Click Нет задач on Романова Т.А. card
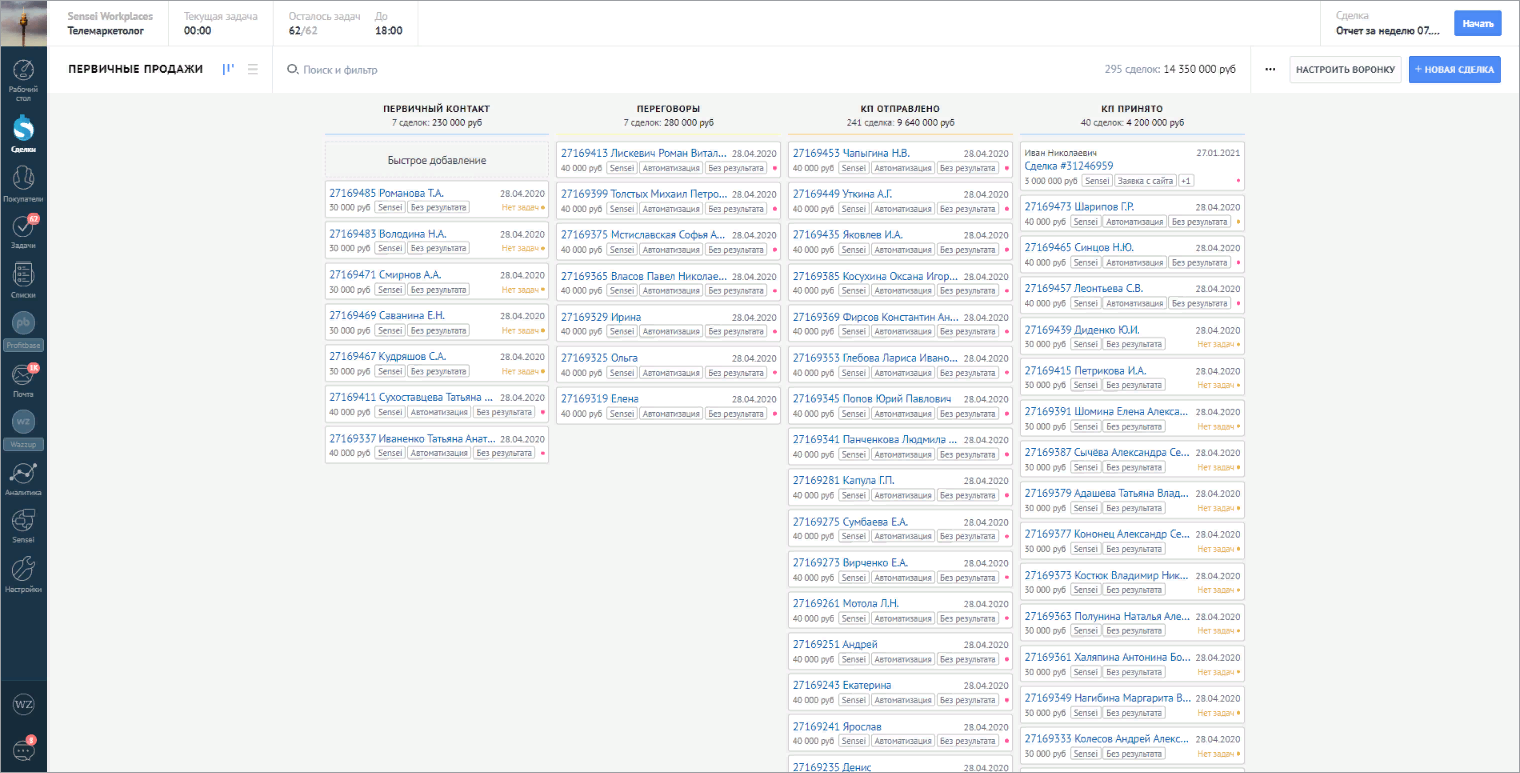The height and width of the screenshot is (773, 1520). point(522,208)
